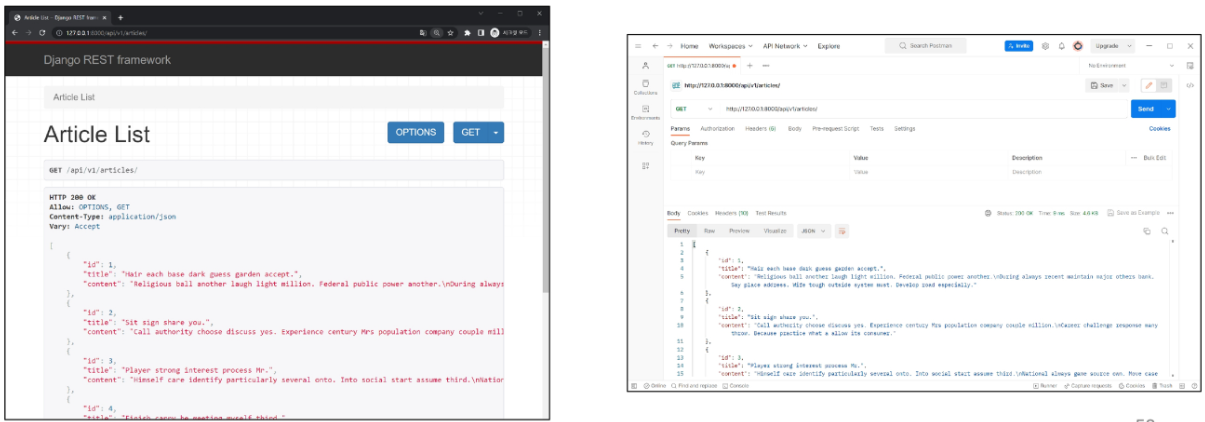Open the Cookies link under Send
1205x422 pixels.
click(x=1160, y=128)
